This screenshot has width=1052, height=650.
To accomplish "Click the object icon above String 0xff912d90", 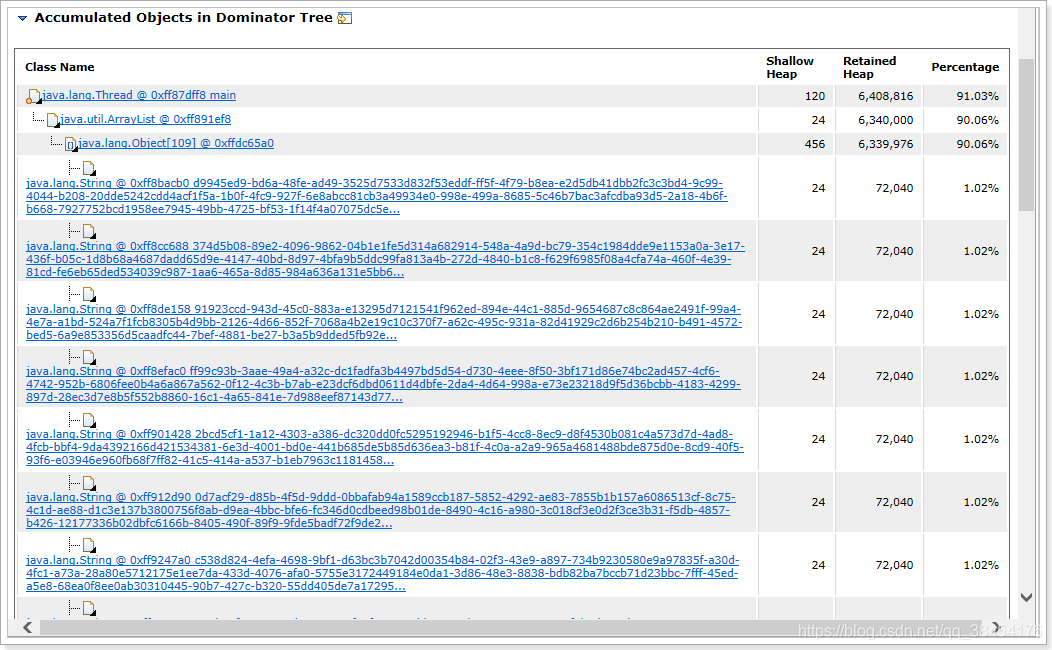I will 89,483.
